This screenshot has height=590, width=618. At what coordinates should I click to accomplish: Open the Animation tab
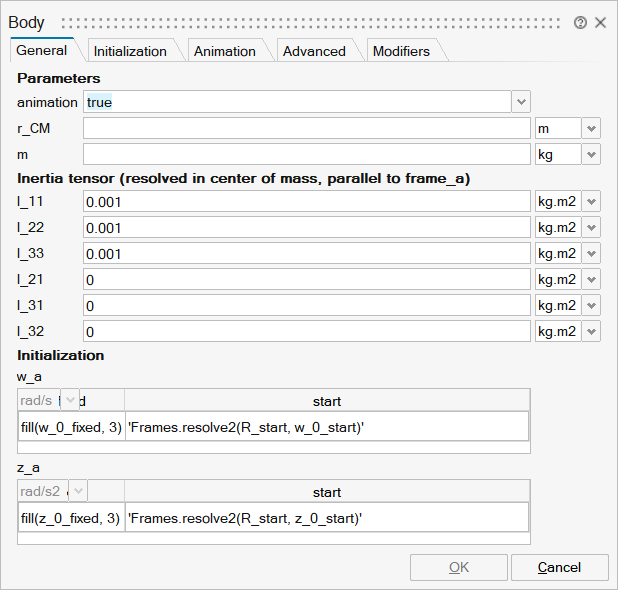click(x=224, y=51)
